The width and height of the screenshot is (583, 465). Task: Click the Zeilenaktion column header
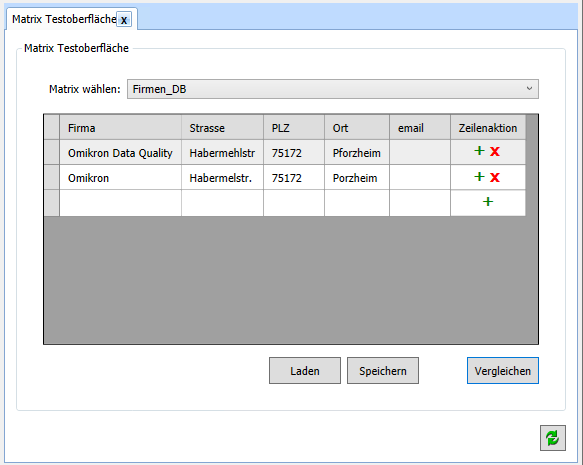pos(488,128)
